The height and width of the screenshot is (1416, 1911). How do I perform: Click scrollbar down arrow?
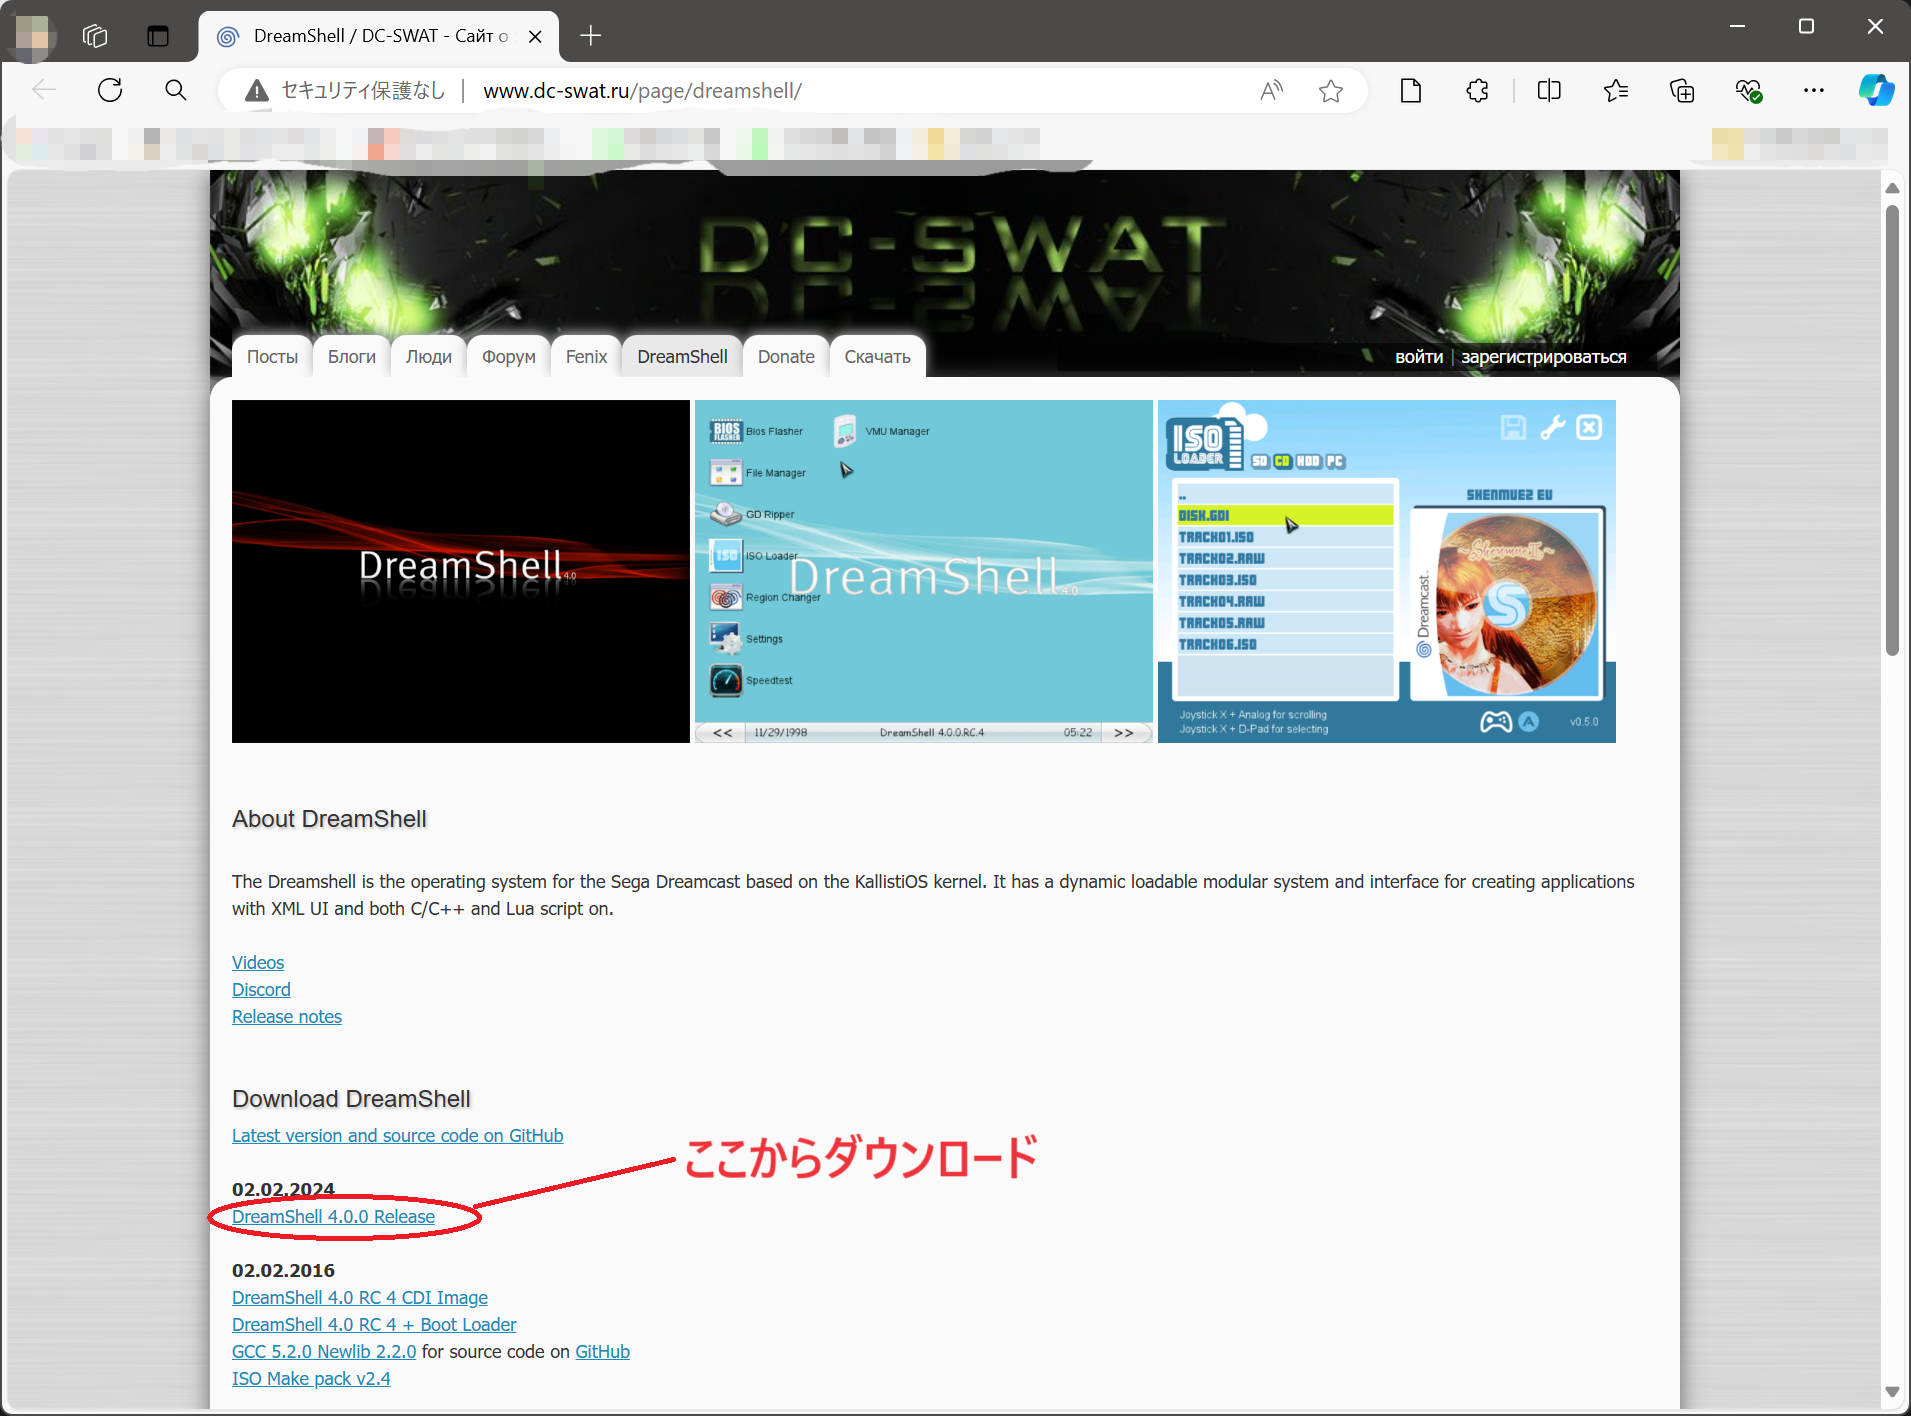[1891, 1392]
